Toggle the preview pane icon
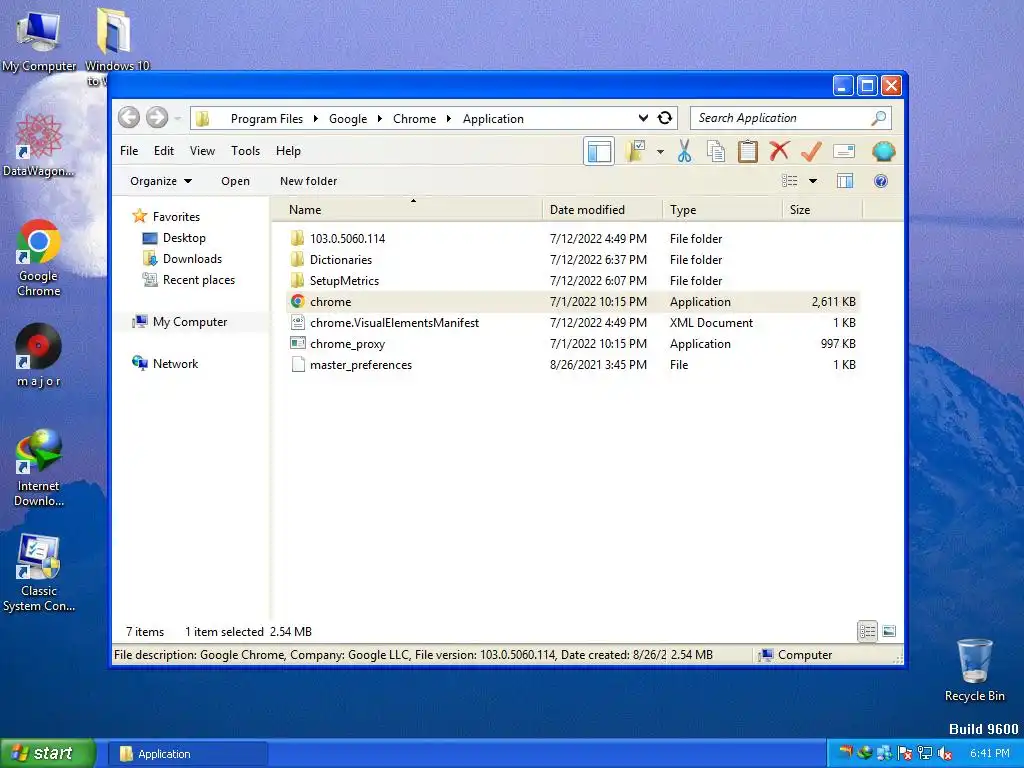This screenshot has height=768, width=1024. pos(845,181)
